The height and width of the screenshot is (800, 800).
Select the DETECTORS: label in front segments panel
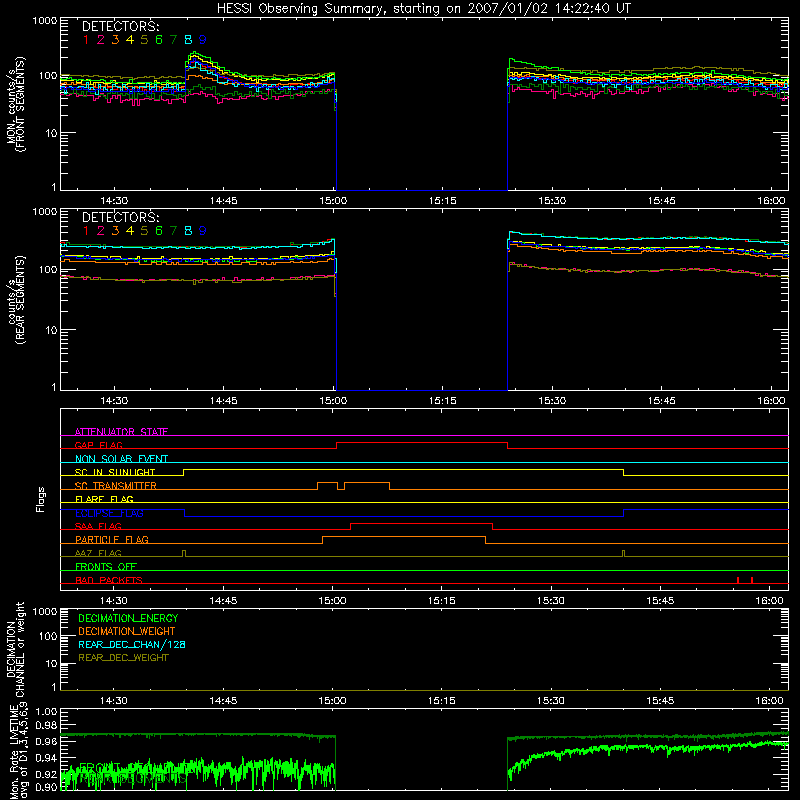coord(120,26)
